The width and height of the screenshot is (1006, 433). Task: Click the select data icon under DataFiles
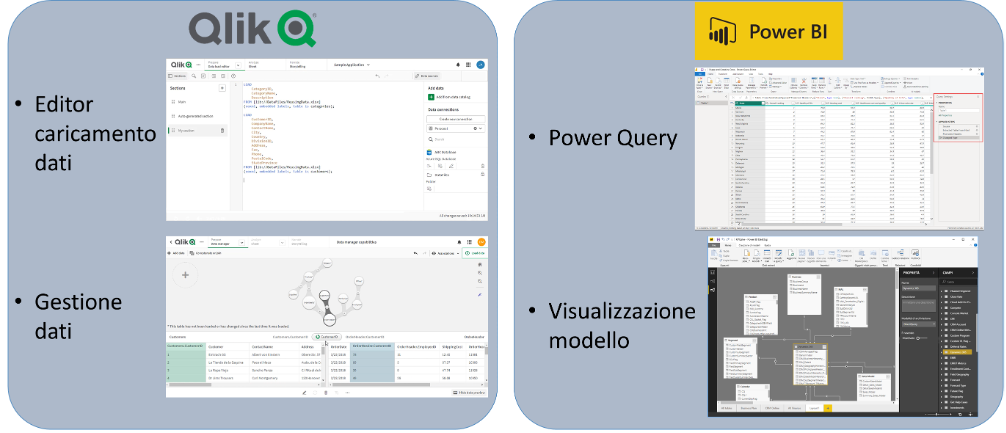tap(429, 189)
